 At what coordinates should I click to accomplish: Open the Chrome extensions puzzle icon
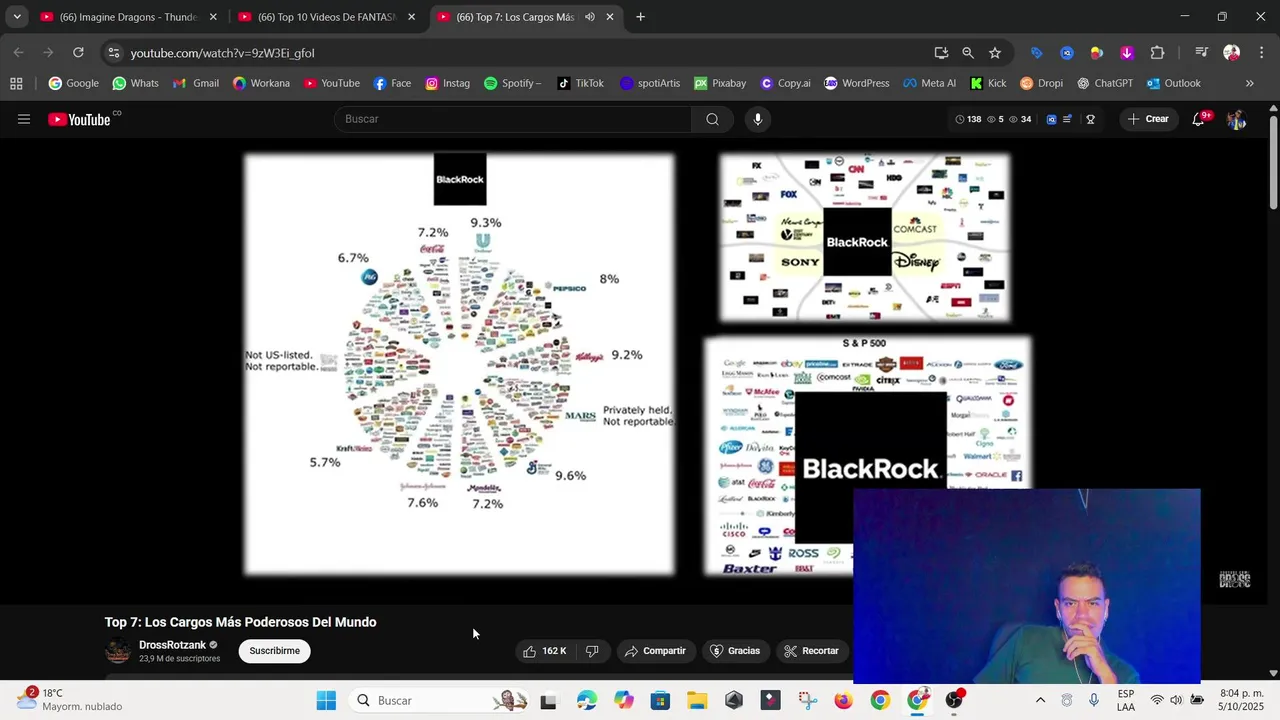pos(1158,53)
